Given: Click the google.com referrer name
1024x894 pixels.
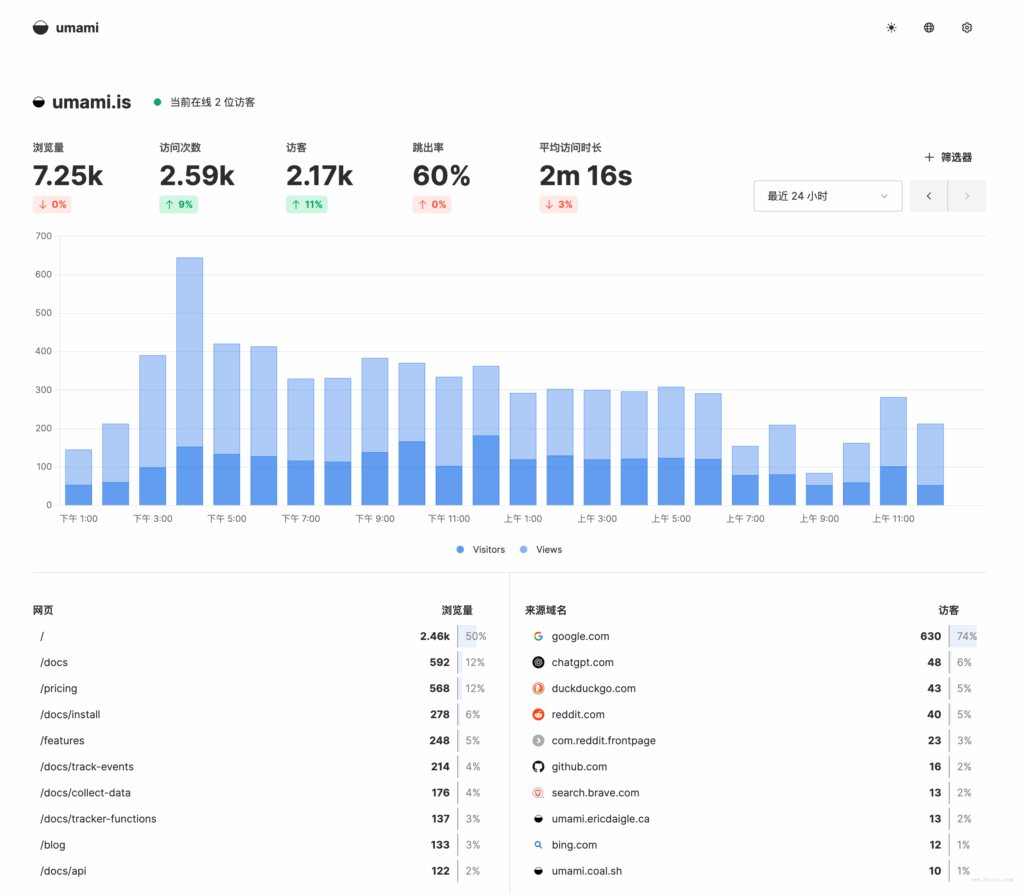Looking at the screenshot, I should tap(580, 636).
